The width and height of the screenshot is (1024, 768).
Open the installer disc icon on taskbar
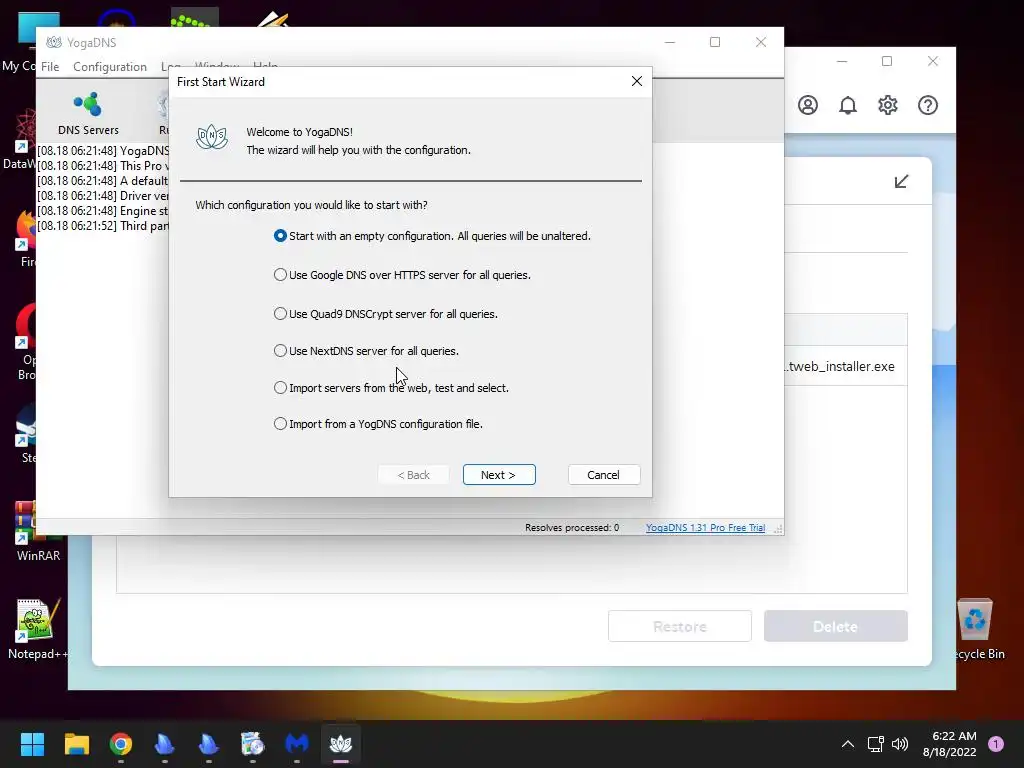click(253, 744)
